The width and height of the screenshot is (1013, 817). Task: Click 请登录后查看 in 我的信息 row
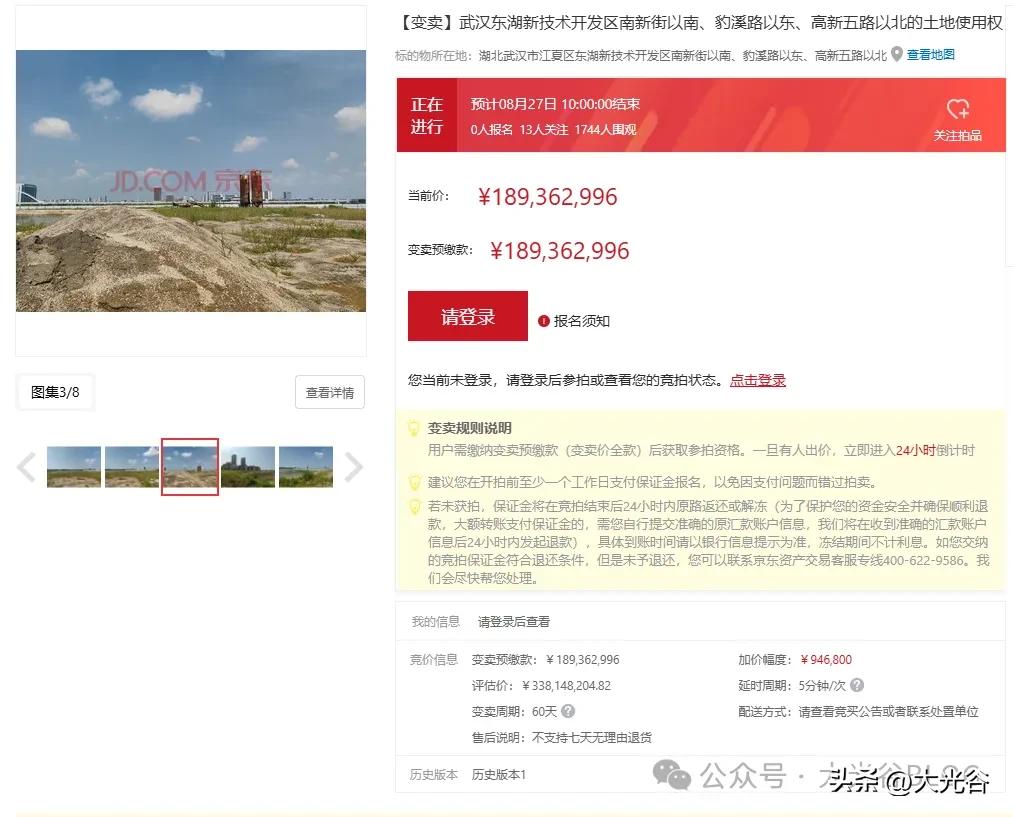(514, 622)
